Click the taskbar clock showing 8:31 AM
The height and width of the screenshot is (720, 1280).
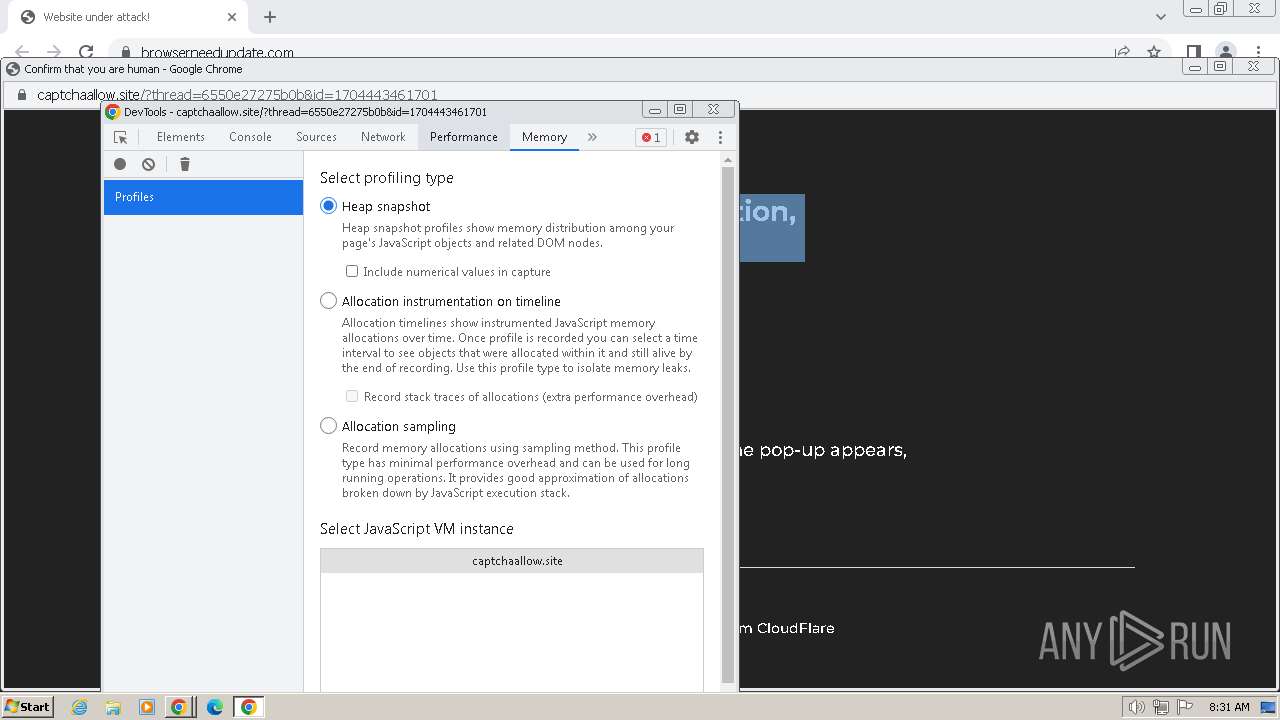tap(1229, 707)
